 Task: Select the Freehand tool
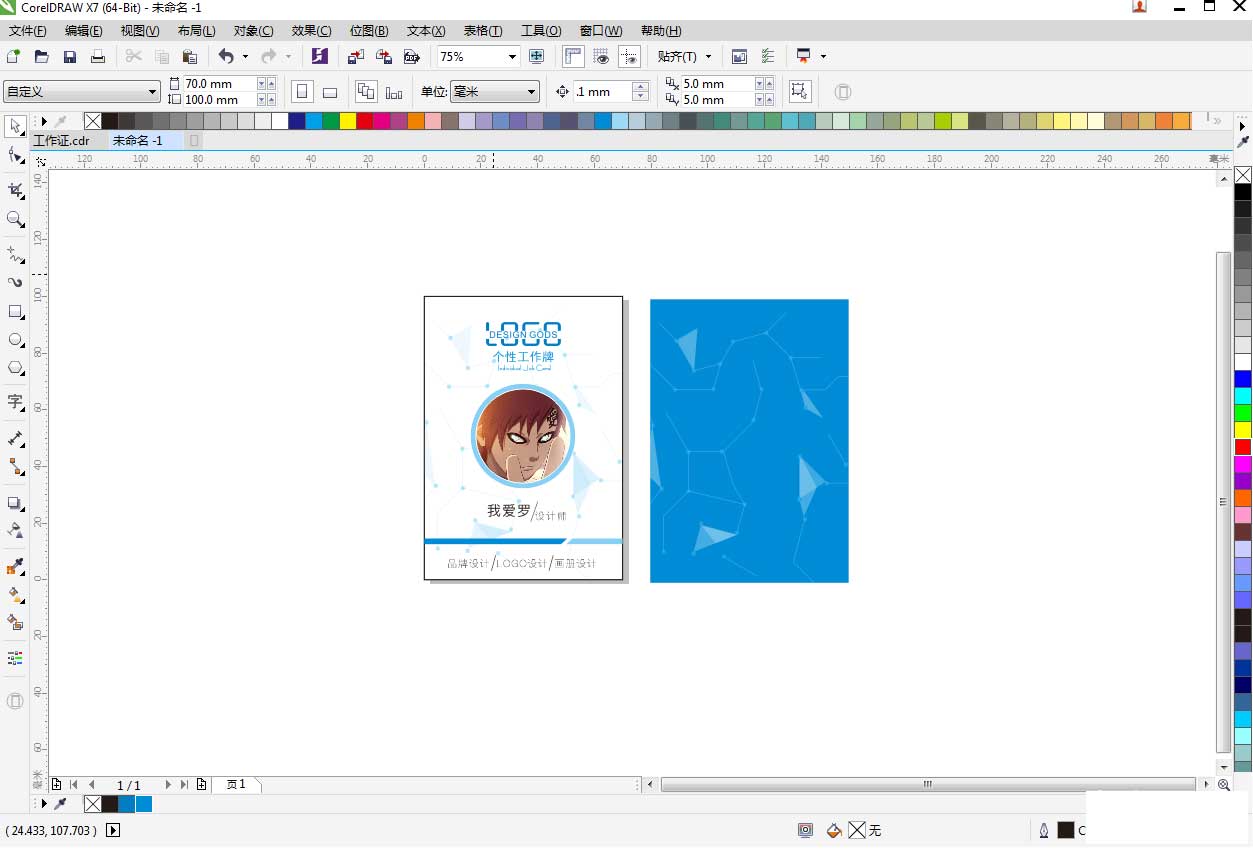pos(15,254)
